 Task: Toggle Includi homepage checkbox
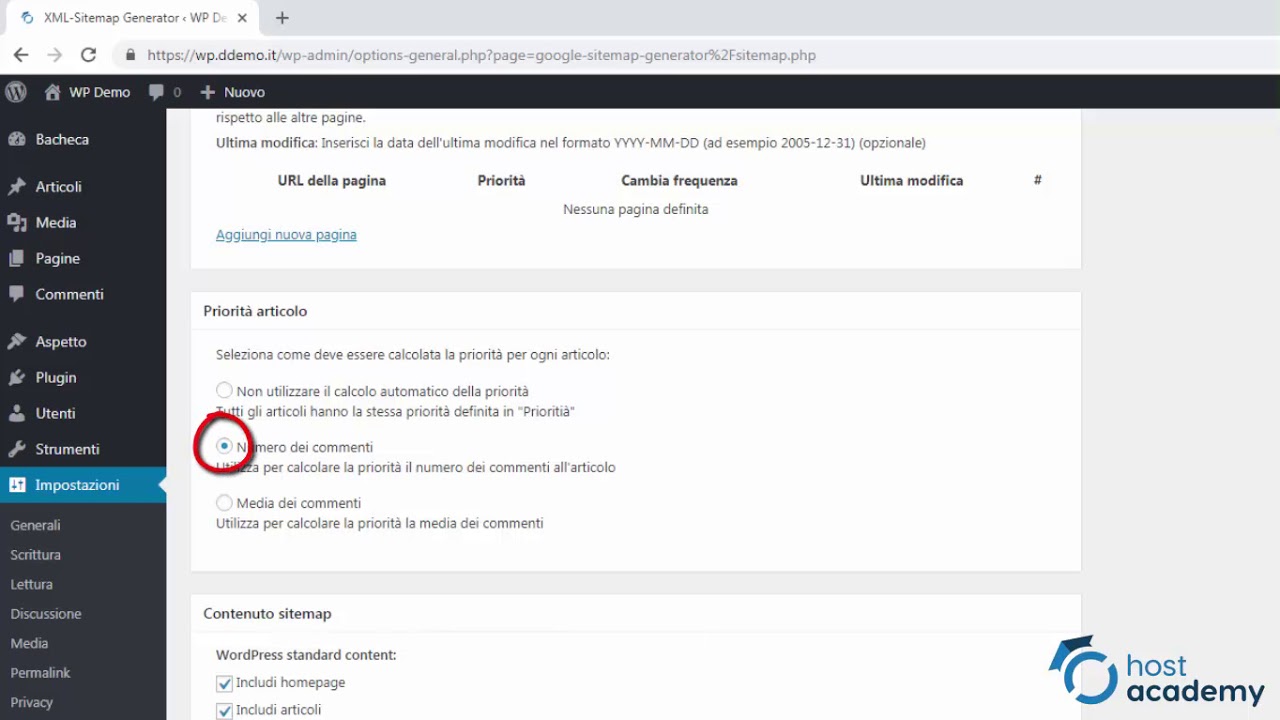pyautogui.click(x=224, y=683)
